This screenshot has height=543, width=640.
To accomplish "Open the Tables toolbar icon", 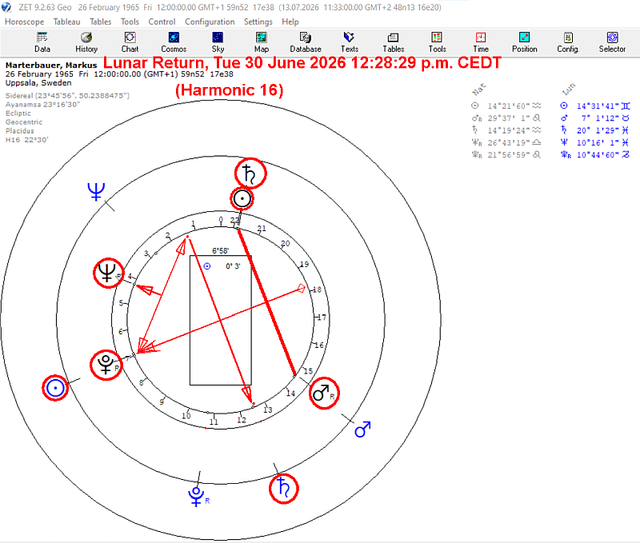I will tap(393, 42).
